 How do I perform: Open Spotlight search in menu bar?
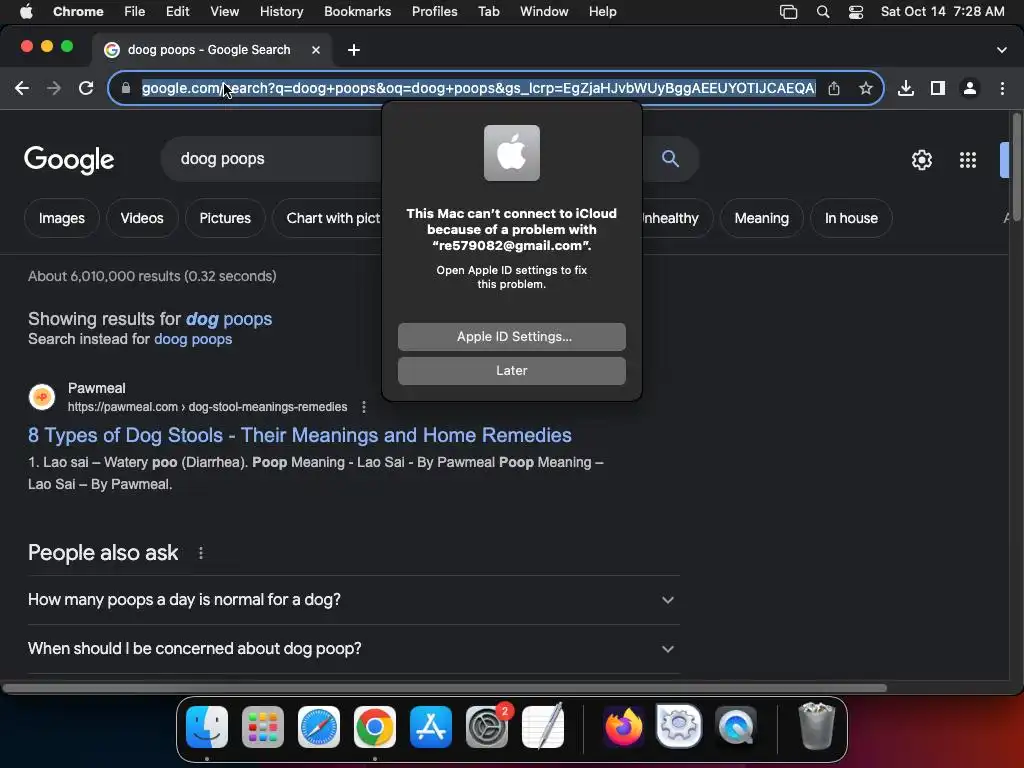(x=823, y=12)
